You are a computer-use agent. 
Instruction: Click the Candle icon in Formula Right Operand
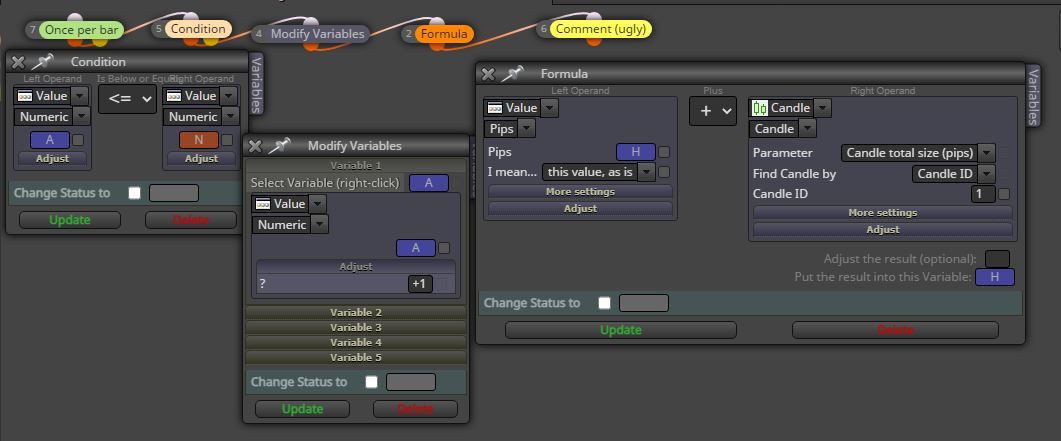pyautogui.click(x=760, y=108)
